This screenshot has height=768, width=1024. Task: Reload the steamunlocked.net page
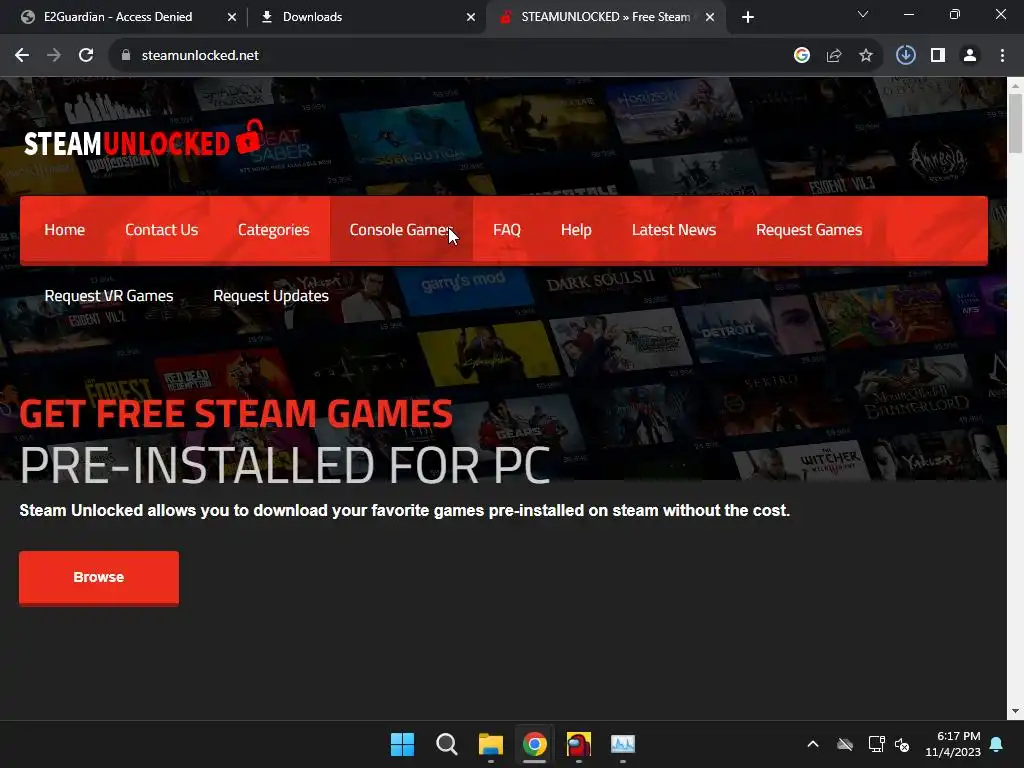(x=86, y=56)
